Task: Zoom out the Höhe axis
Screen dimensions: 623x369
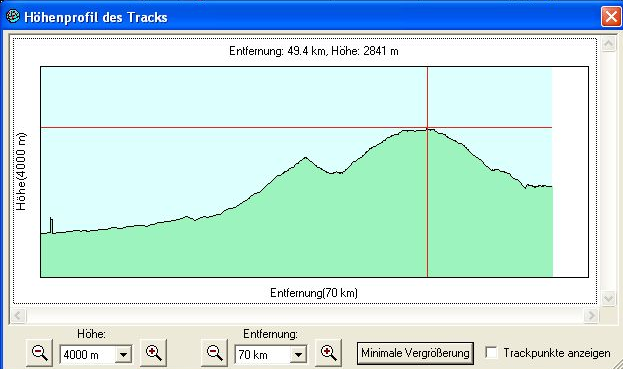Action: click(x=39, y=353)
